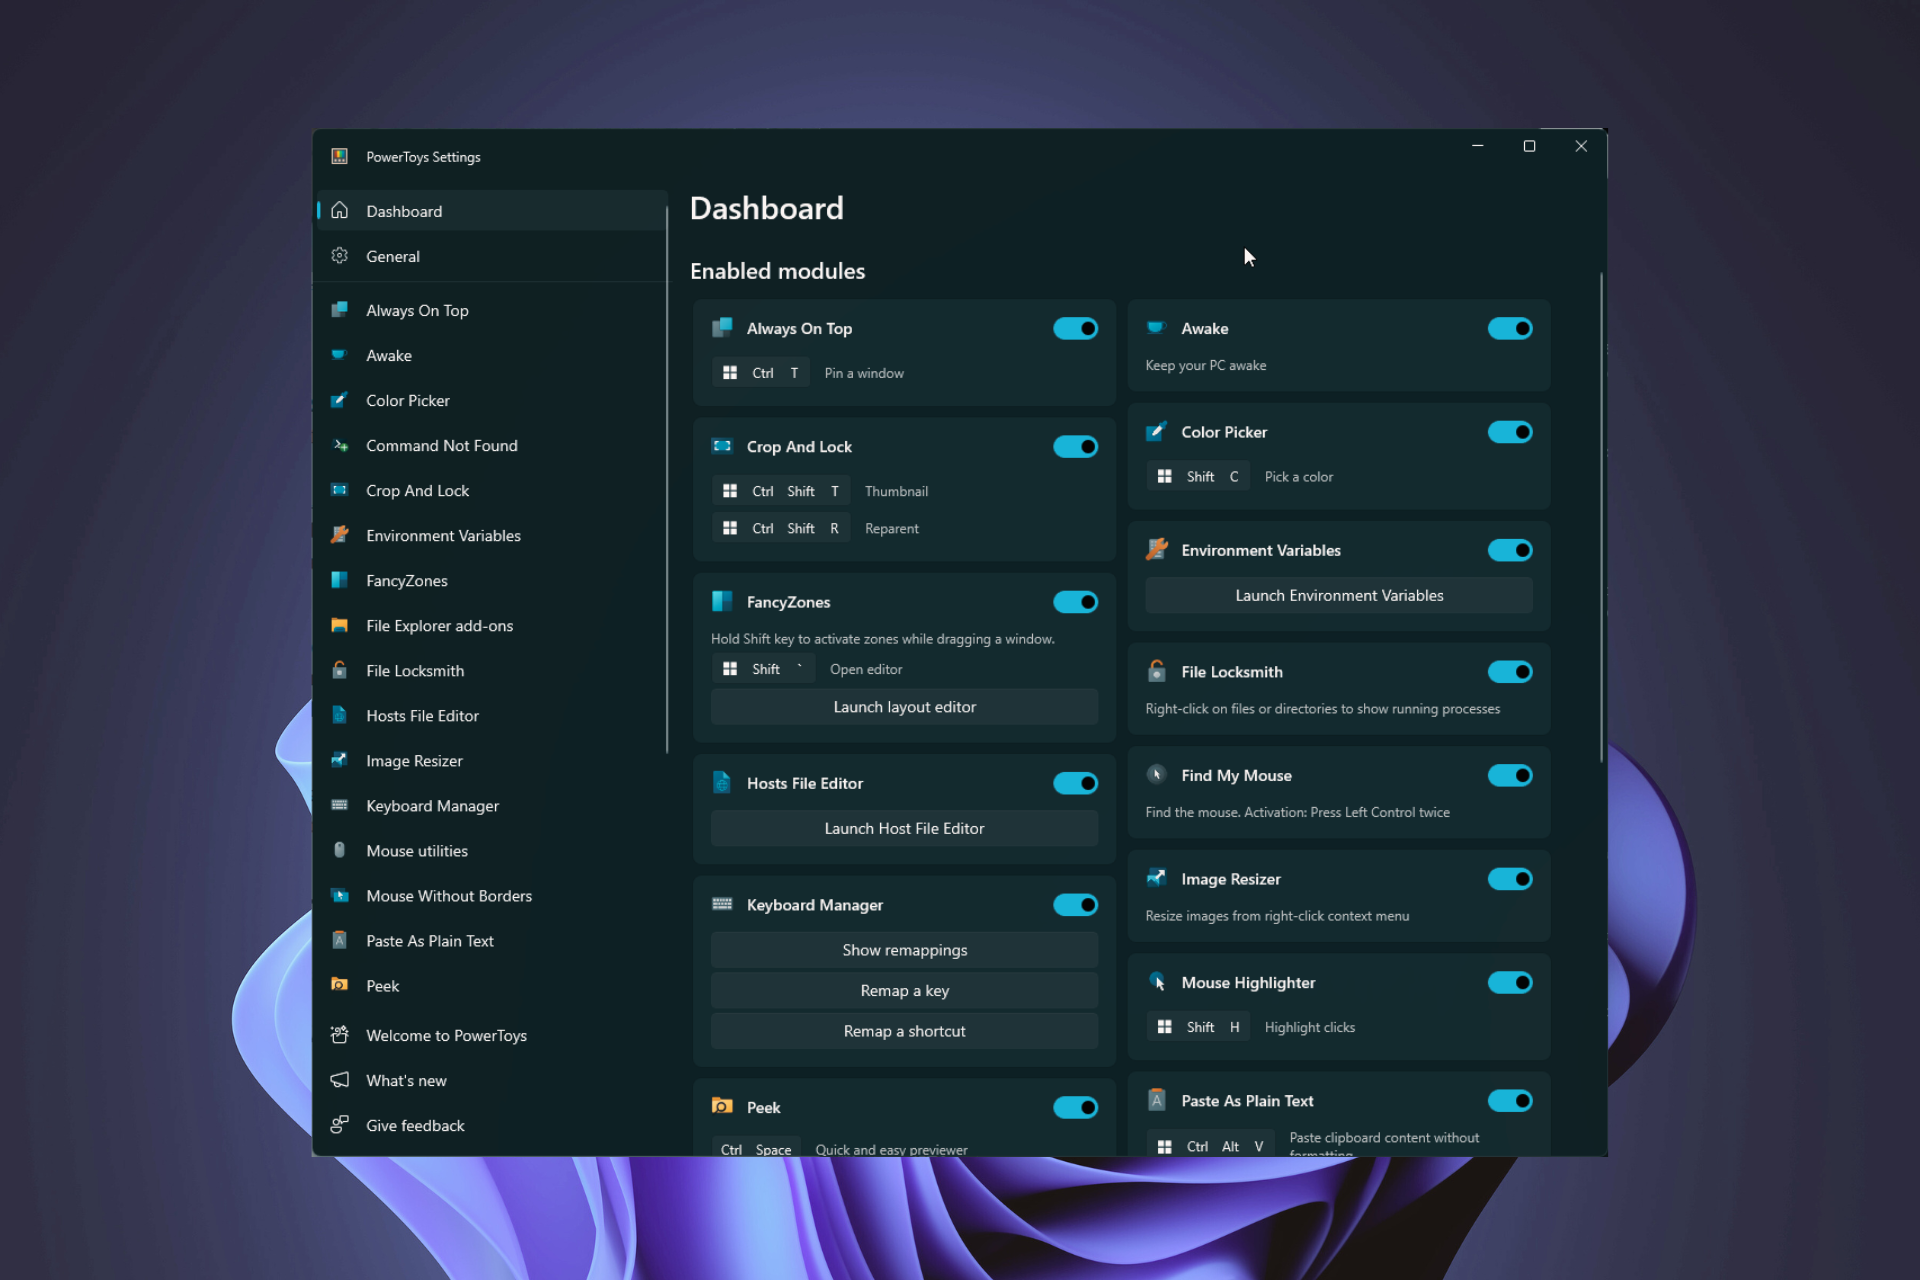This screenshot has width=1920, height=1280.
Task: Click the Remap a shortcut button
Action: pos(904,1031)
